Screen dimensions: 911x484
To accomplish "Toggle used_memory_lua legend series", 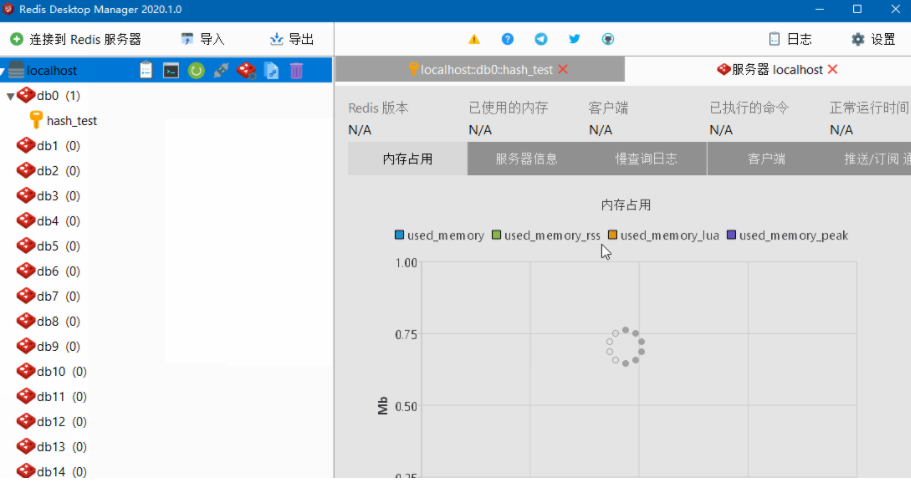I will tap(663, 235).
